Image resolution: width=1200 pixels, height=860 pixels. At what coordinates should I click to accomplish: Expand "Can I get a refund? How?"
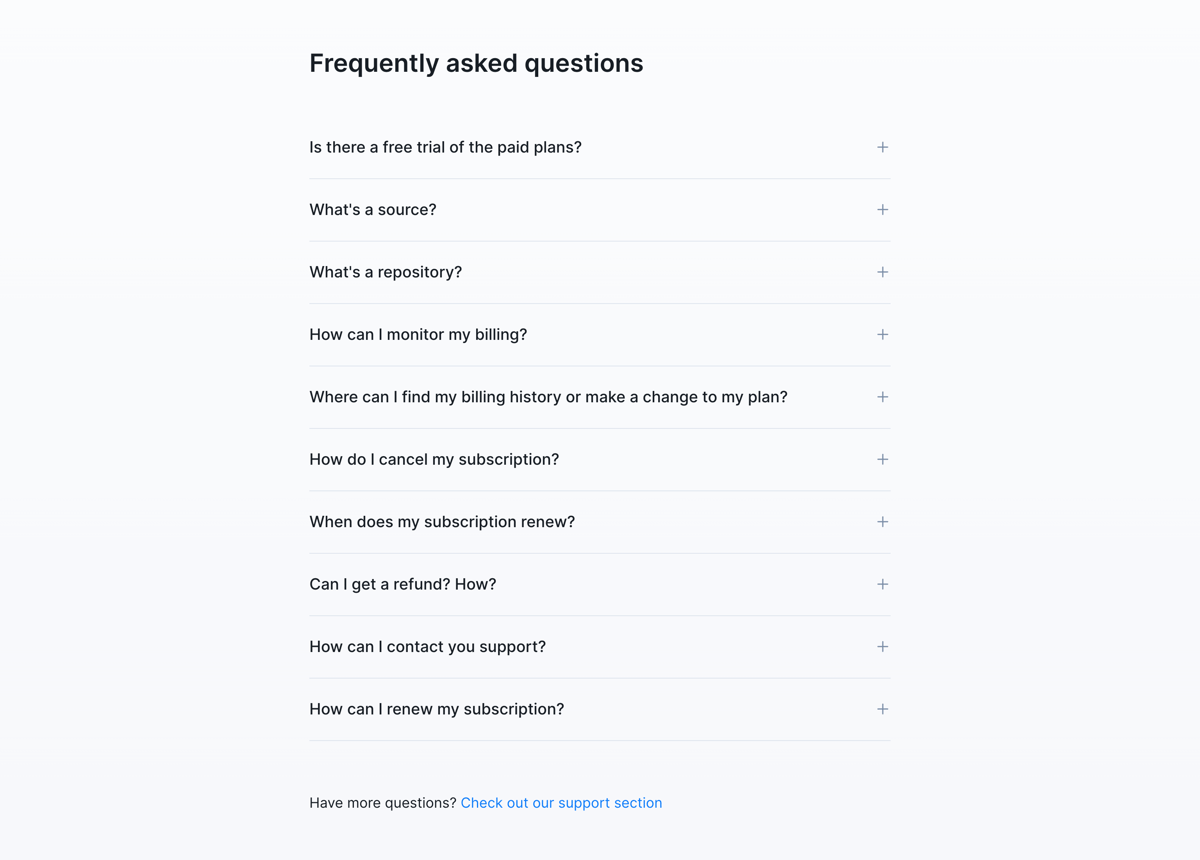point(403,584)
